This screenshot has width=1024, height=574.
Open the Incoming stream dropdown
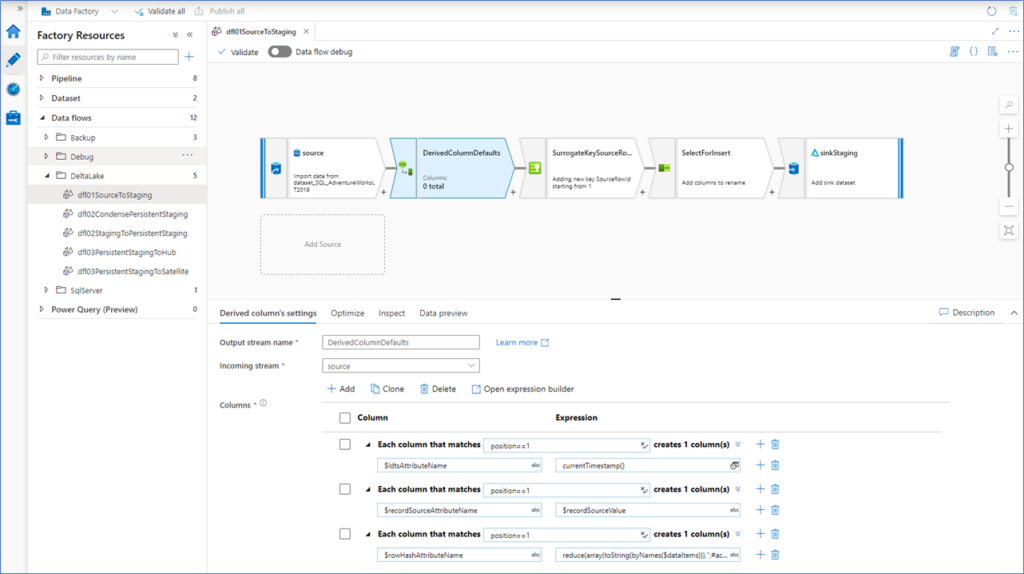[x=402, y=366]
